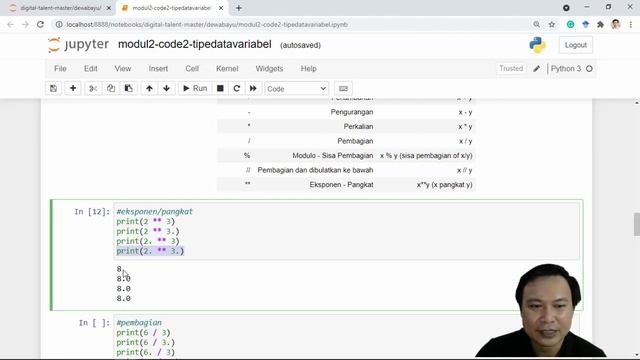Open the Widgets menu
The width and height of the screenshot is (640, 360).
(x=269, y=69)
